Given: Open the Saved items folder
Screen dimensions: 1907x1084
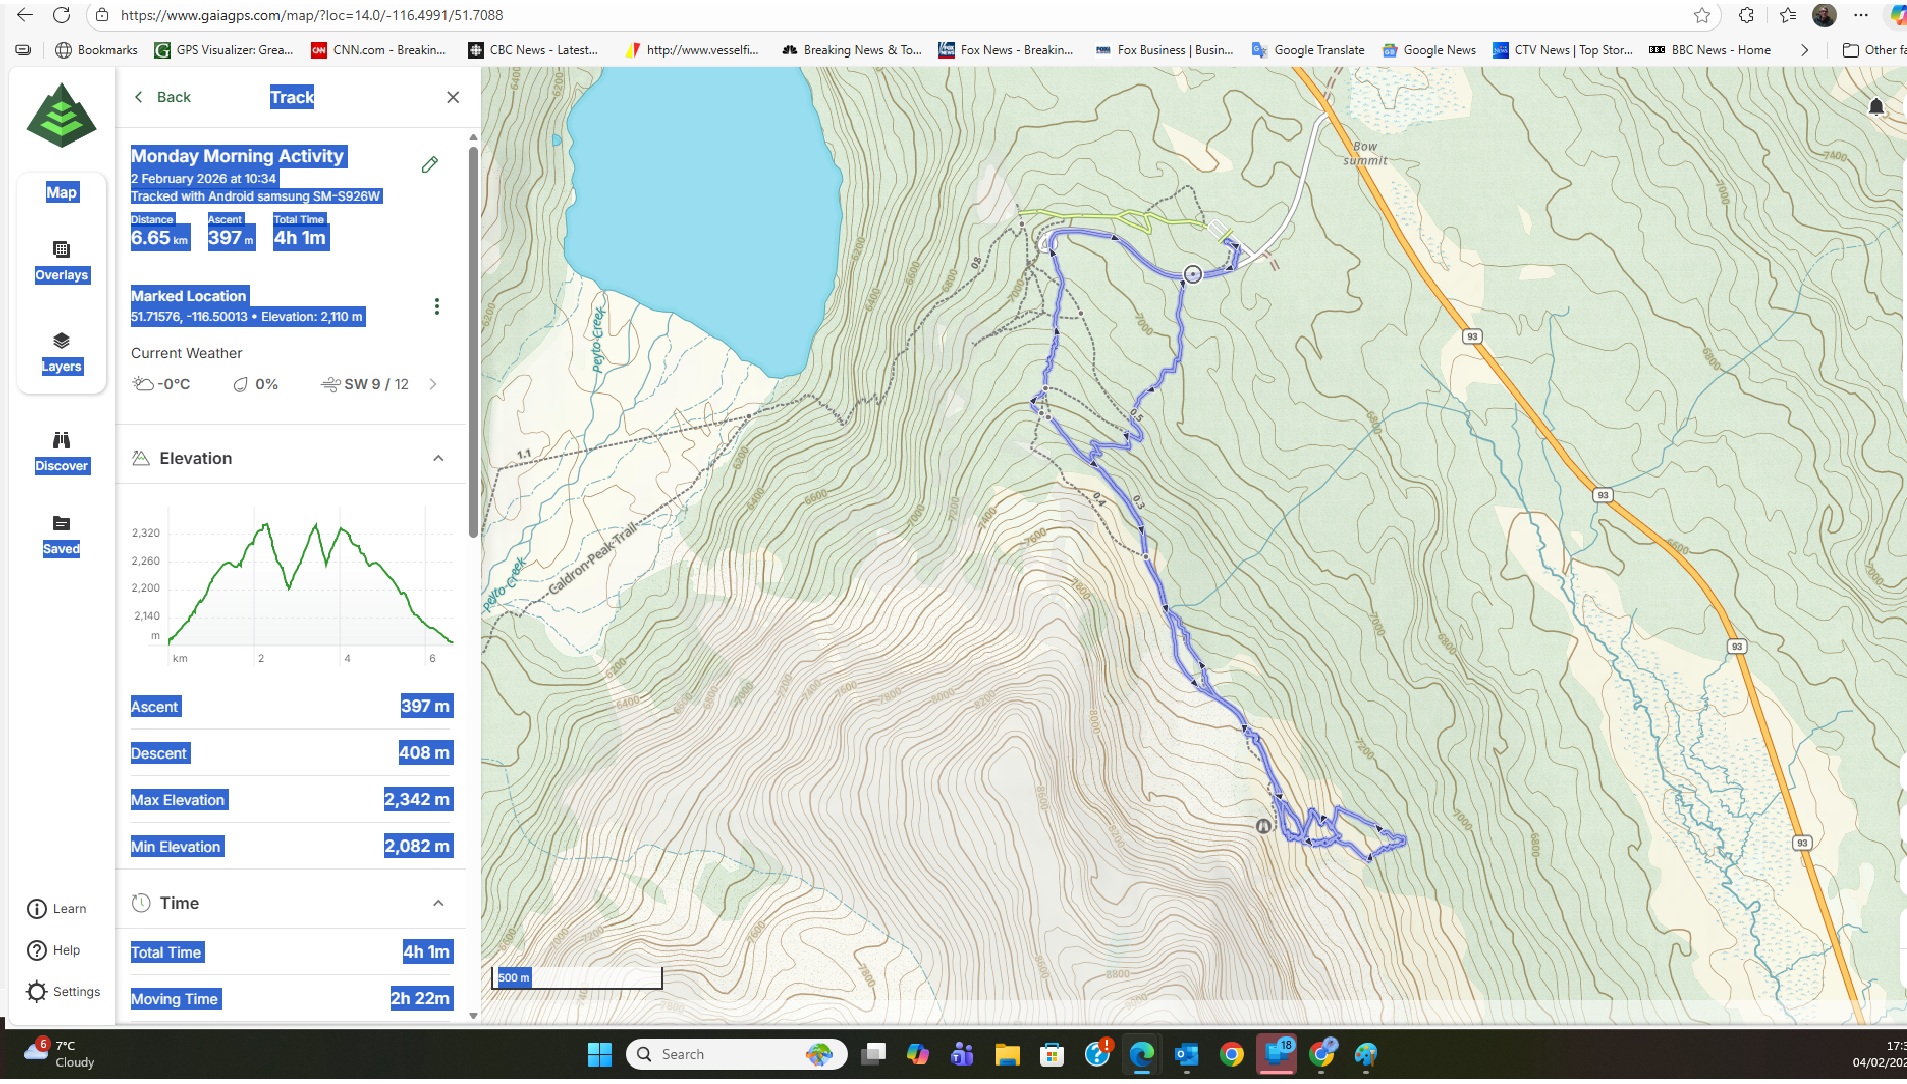Looking at the screenshot, I should click(61, 534).
